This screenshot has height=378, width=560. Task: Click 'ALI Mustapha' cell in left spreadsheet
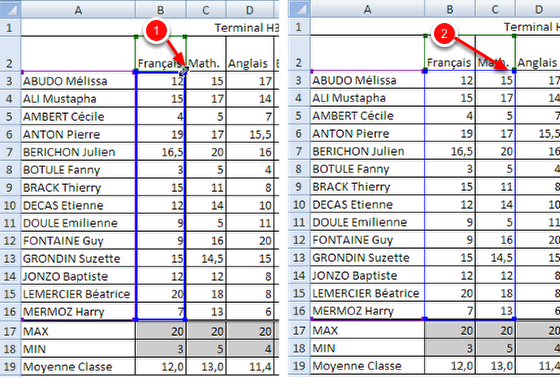[78, 99]
